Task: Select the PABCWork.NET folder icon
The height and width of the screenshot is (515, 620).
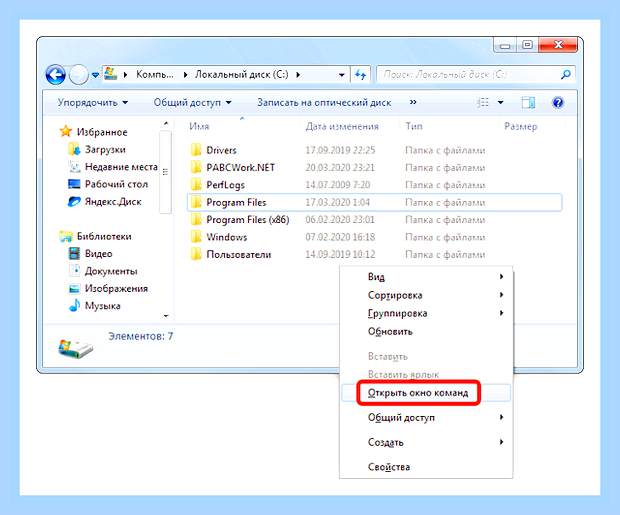Action: click(196, 167)
